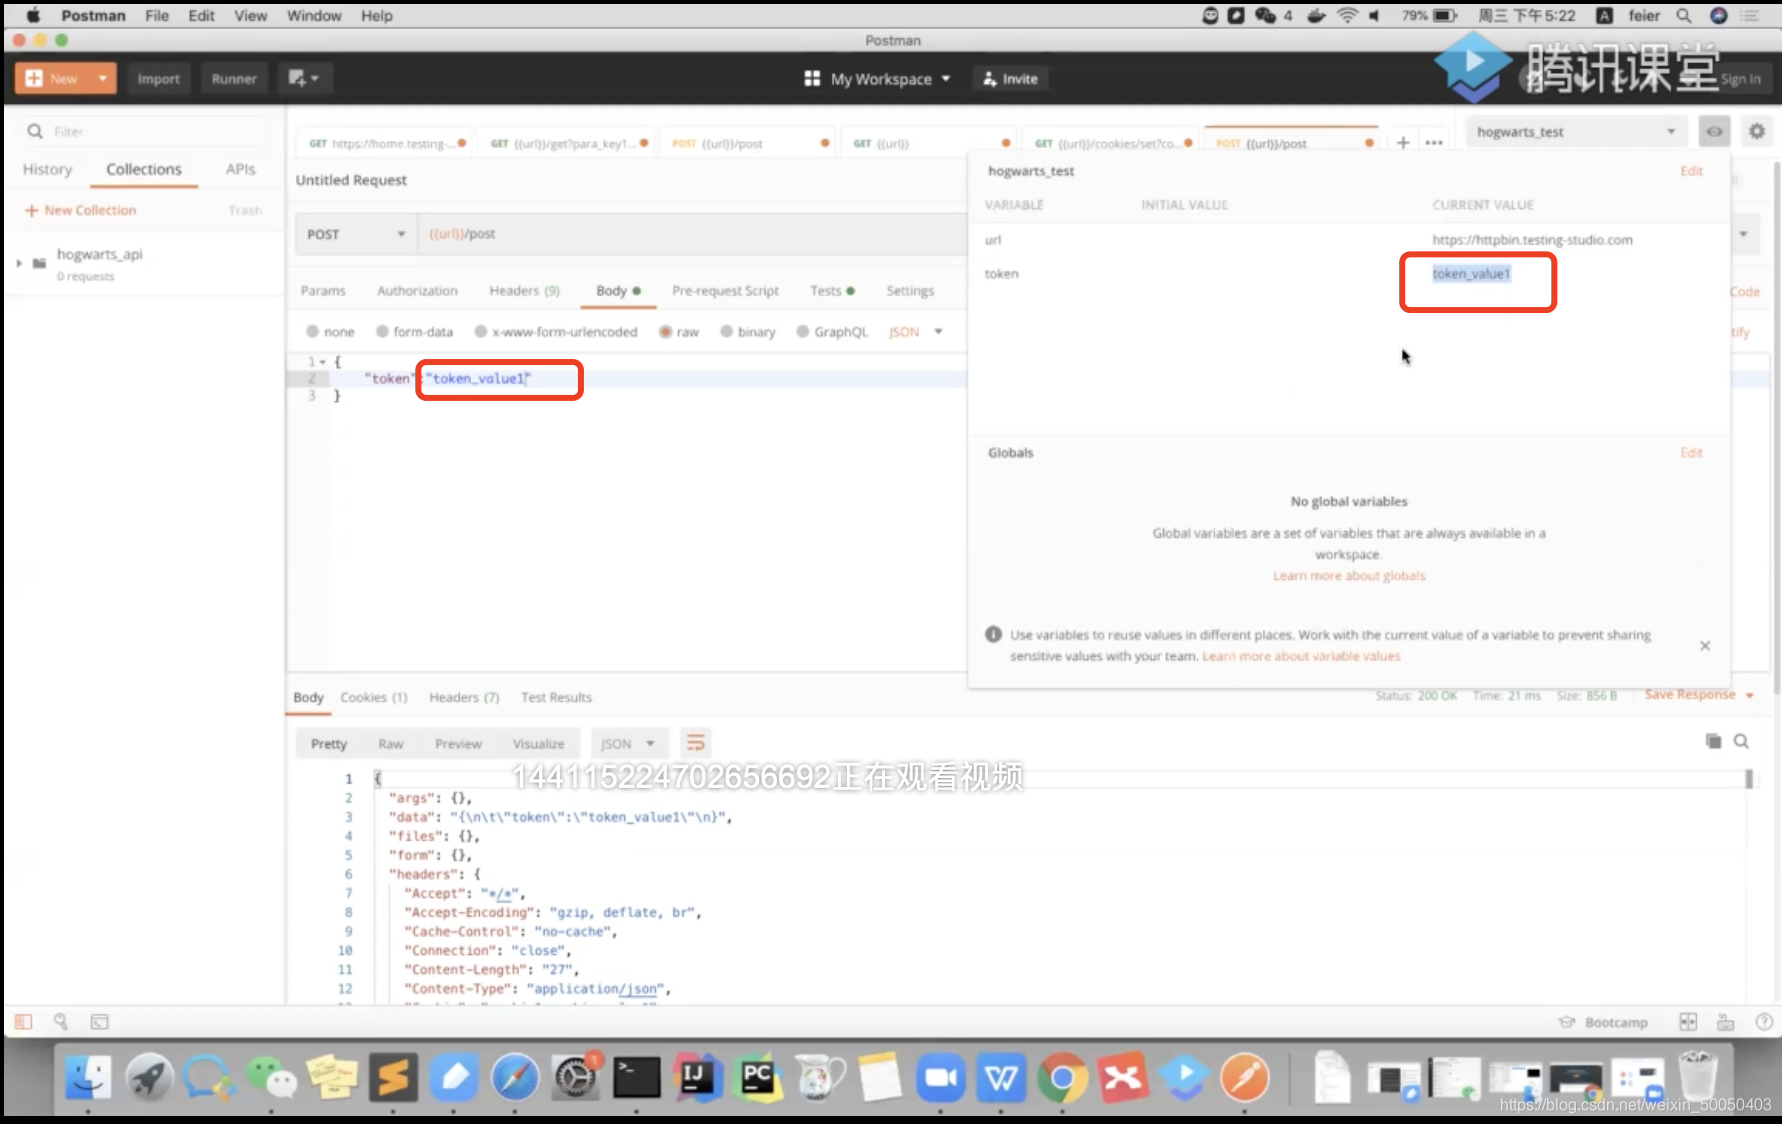Image resolution: width=1782 pixels, height=1124 pixels.
Task: Open Bootcamp in status bar
Action: (1603, 1022)
